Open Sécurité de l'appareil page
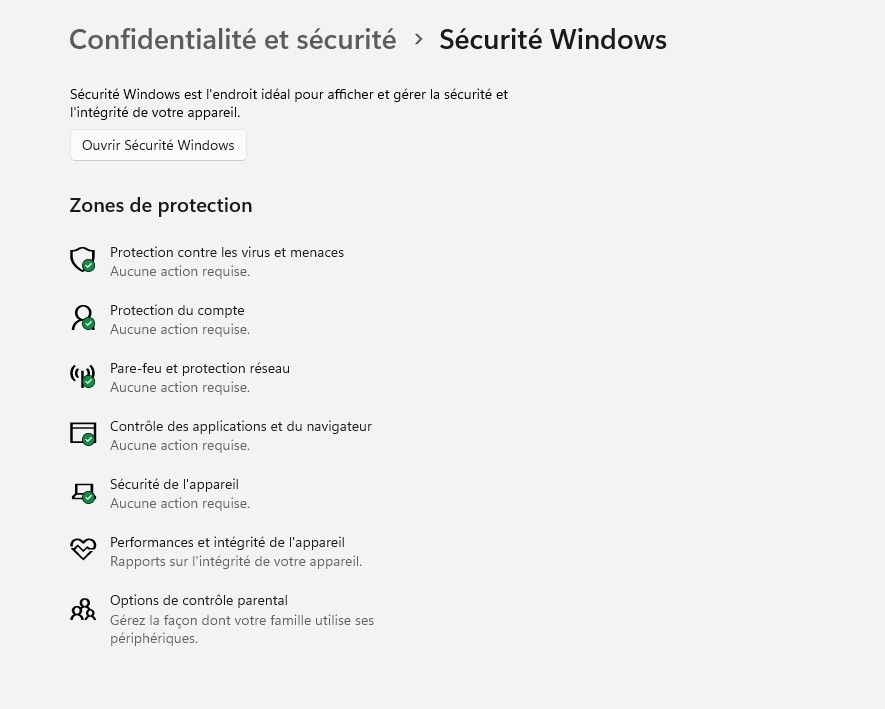Viewport: 885px width, 709px height. [x=174, y=484]
